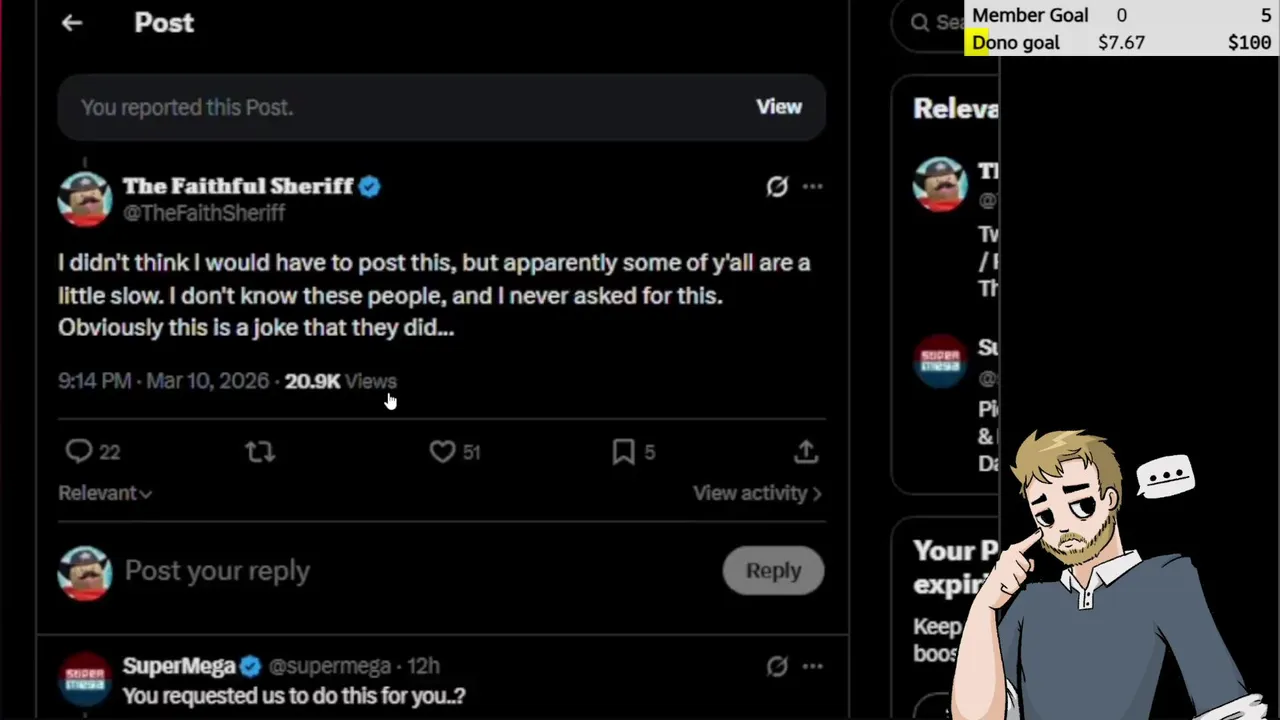Click the back arrow beside Post
The height and width of the screenshot is (720, 1280).
coord(71,23)
